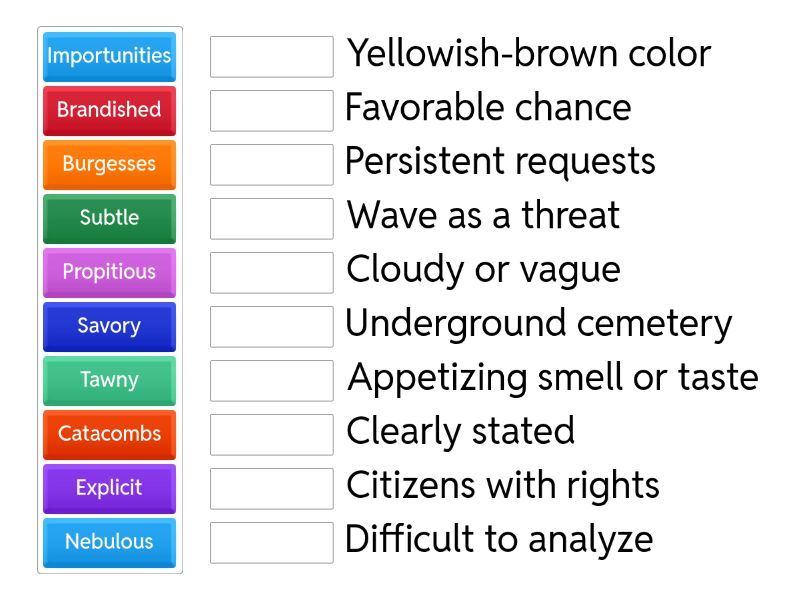Click the answer slot for Cloudy or vague
Image resolution: width=800 pixels, height=600 pixels.
pos(271,272)
